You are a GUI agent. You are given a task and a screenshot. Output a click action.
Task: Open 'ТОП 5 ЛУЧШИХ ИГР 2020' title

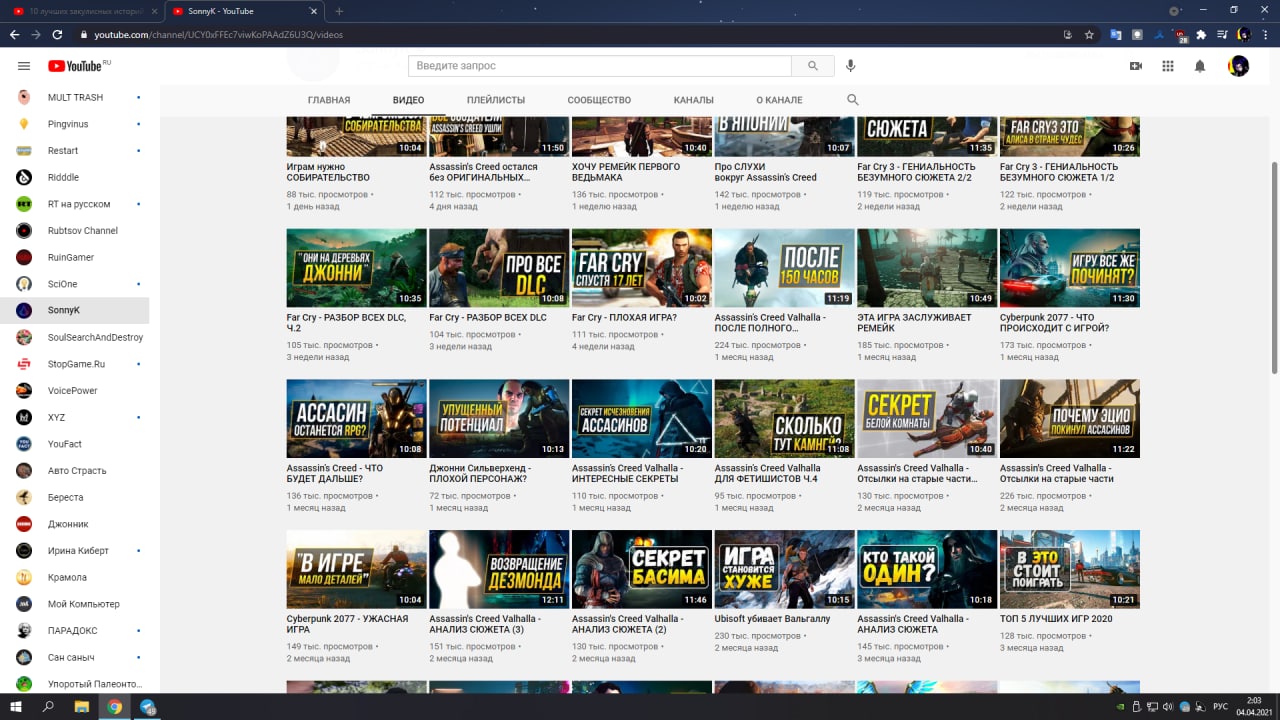click(x=1056, y=618)
